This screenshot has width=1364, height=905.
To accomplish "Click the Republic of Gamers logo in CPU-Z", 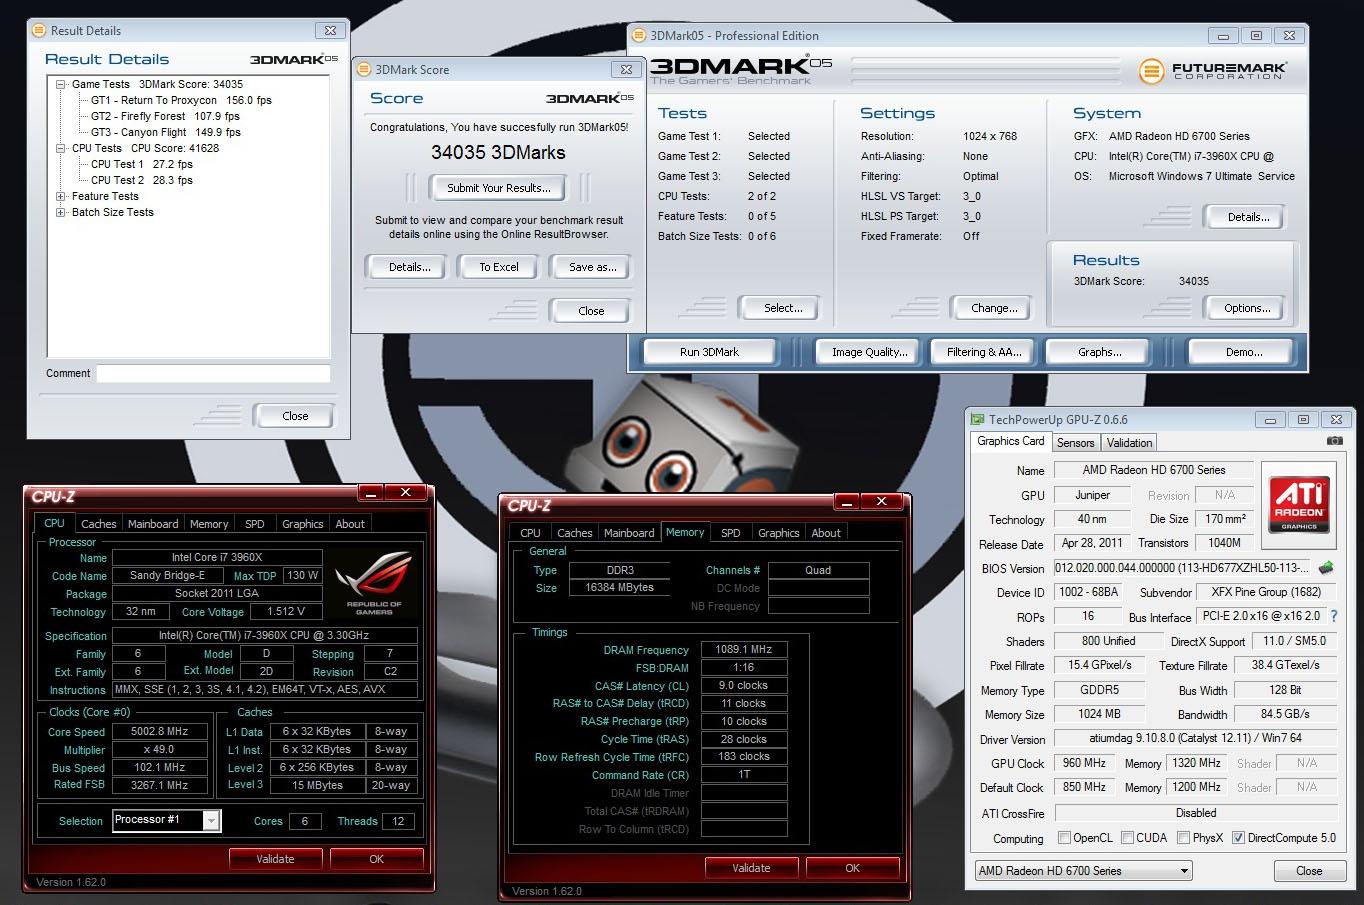I will (x=373, y=582).
